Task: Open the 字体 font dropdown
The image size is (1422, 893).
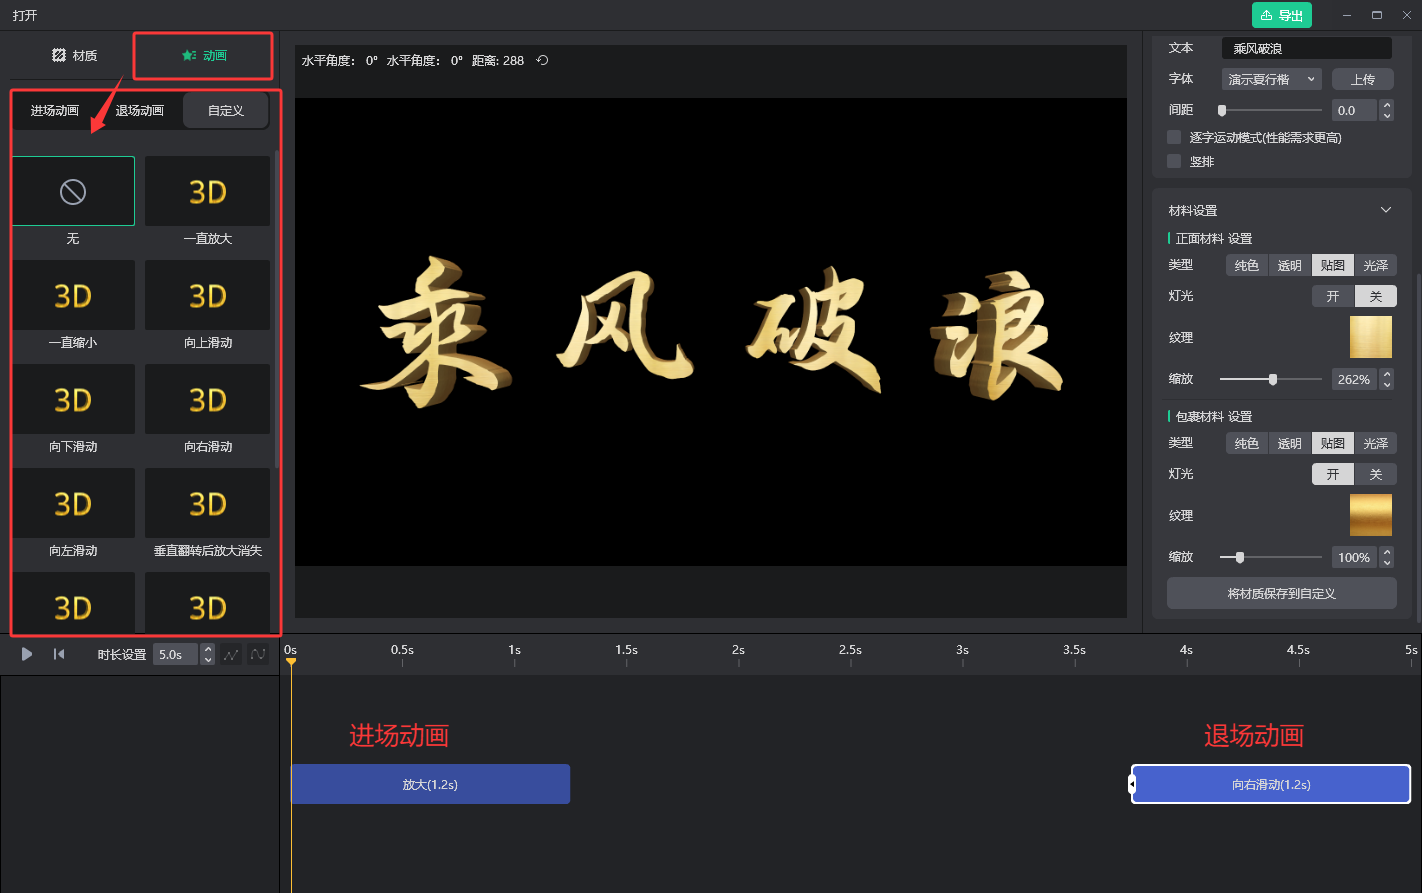Action: [x=1271, y=79]
